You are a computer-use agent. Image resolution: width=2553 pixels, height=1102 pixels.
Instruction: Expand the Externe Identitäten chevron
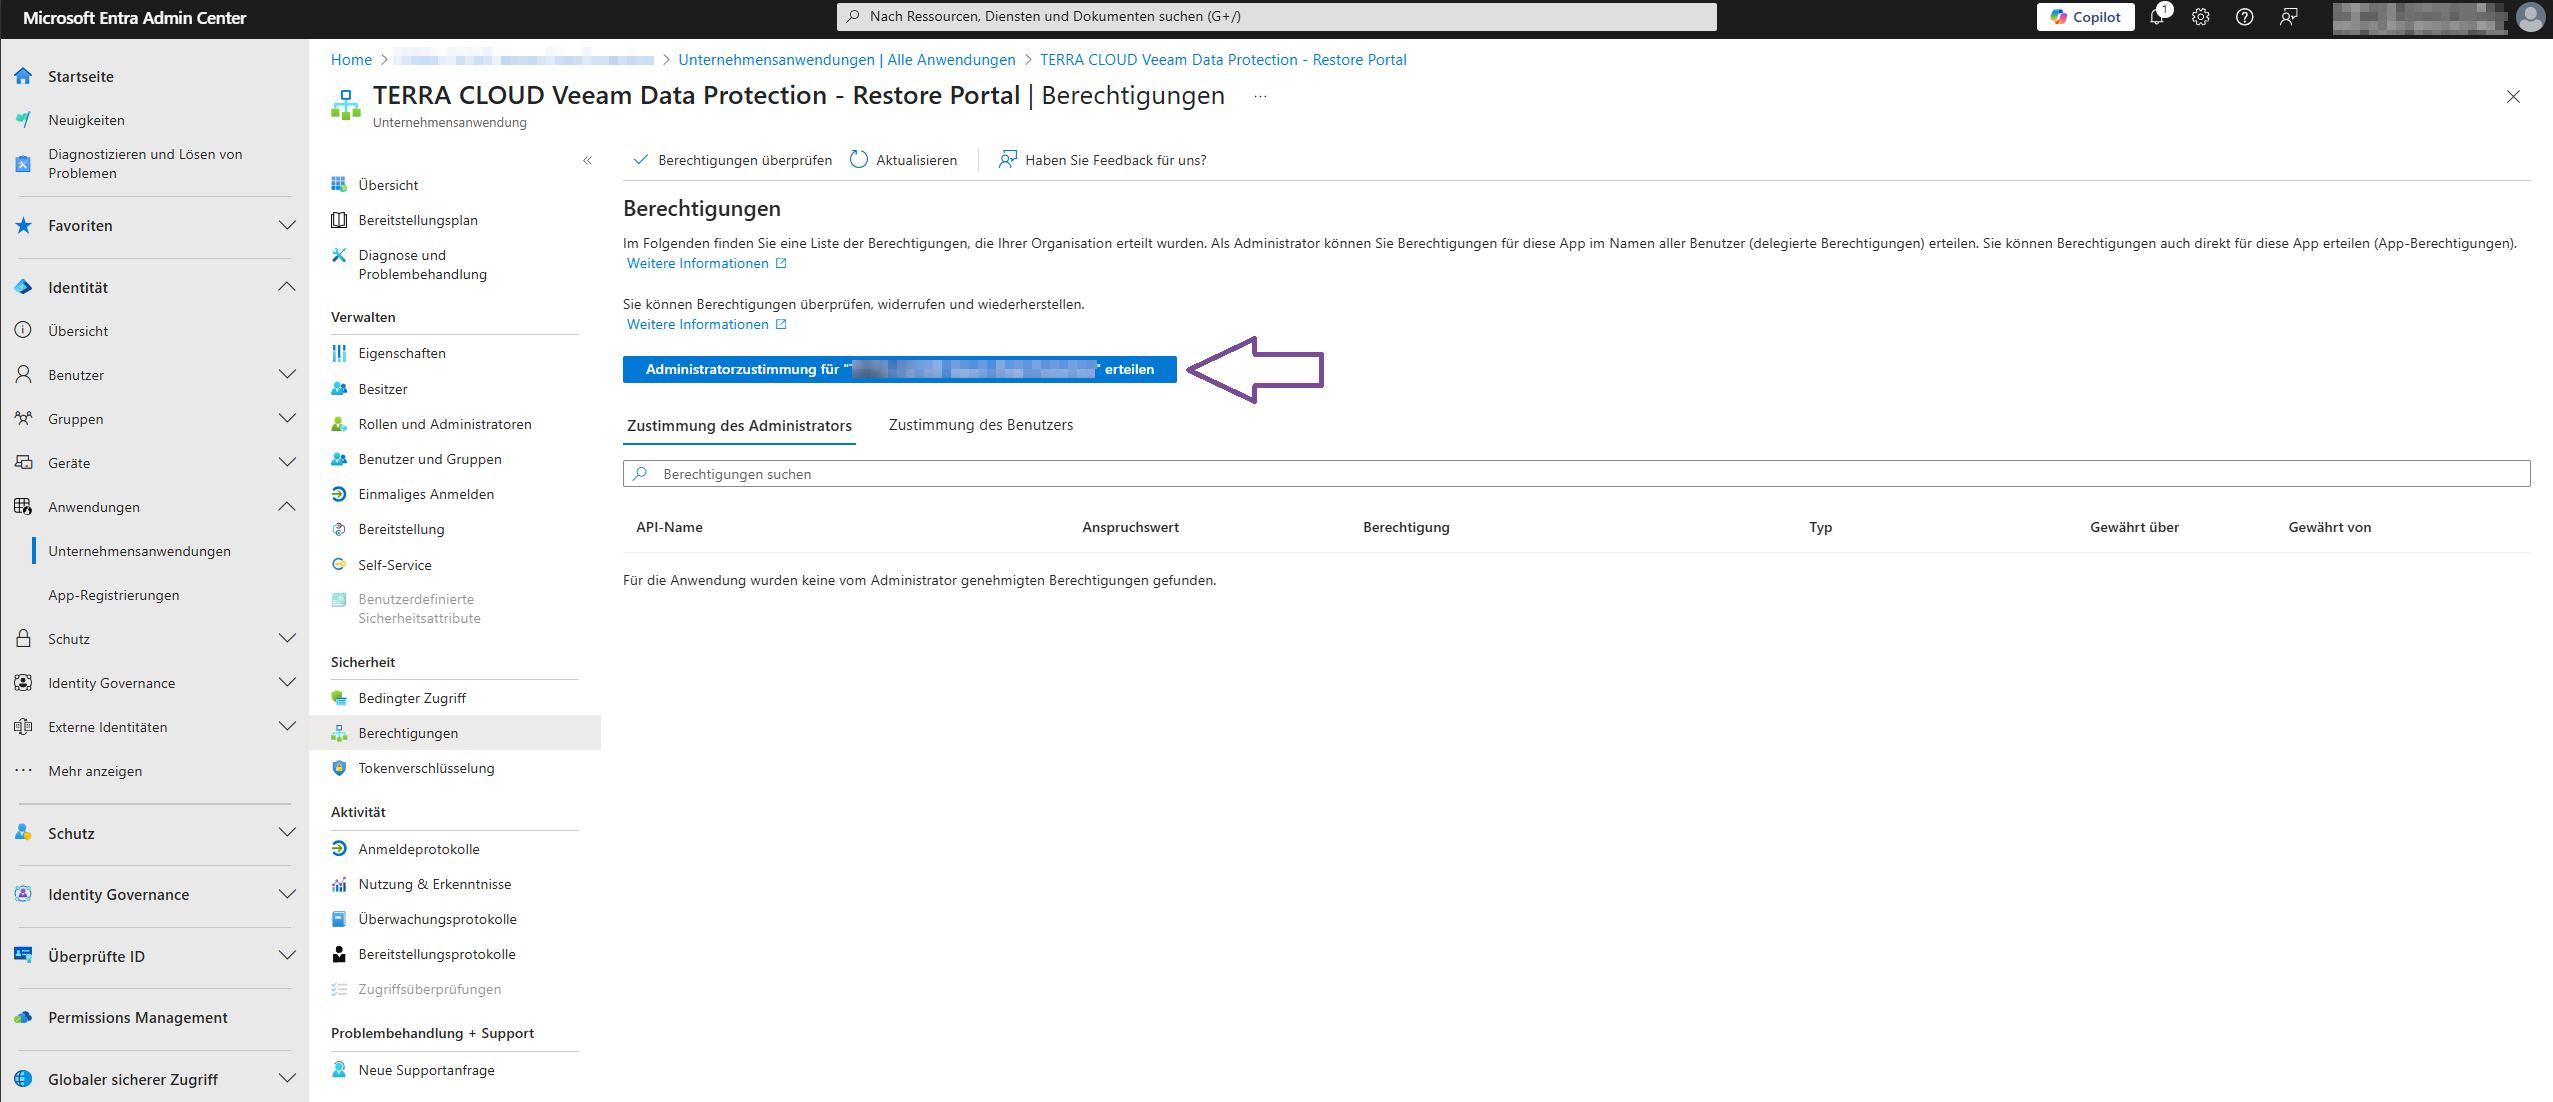point(287,727)
